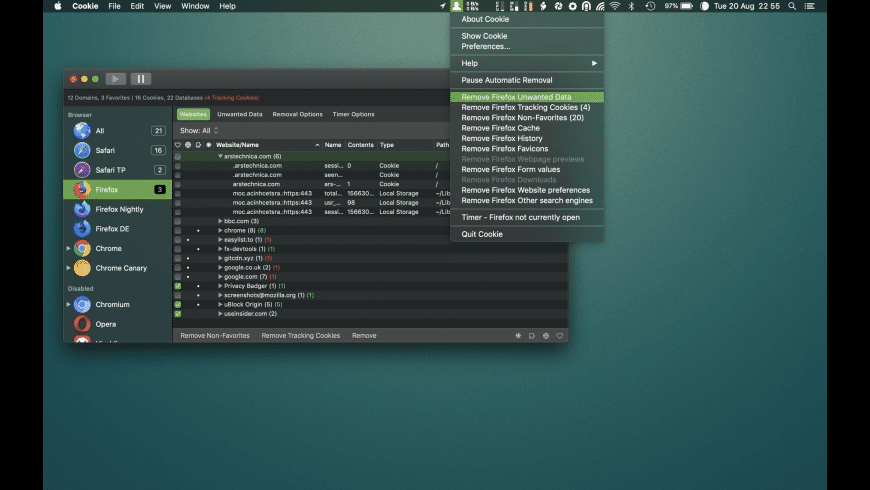The image size is (870, 490).
Task: Sort by the gear column header icon
Action: coord(209,145)
